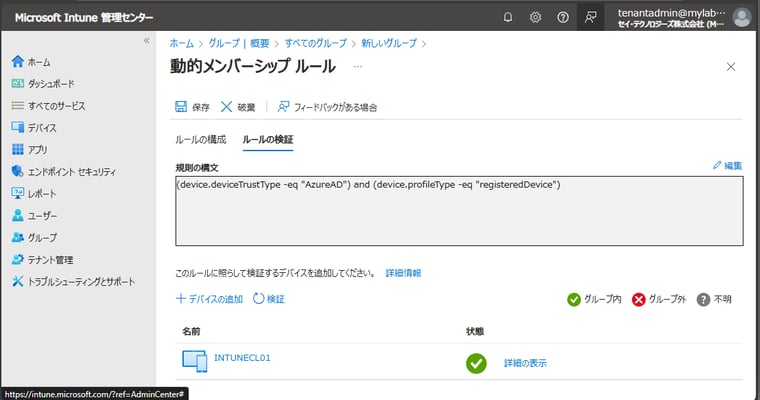Open エンドポイント セキュリティ in sidebar
The image size is (760, 400).
pyautogui.click(x=64, y=172)
